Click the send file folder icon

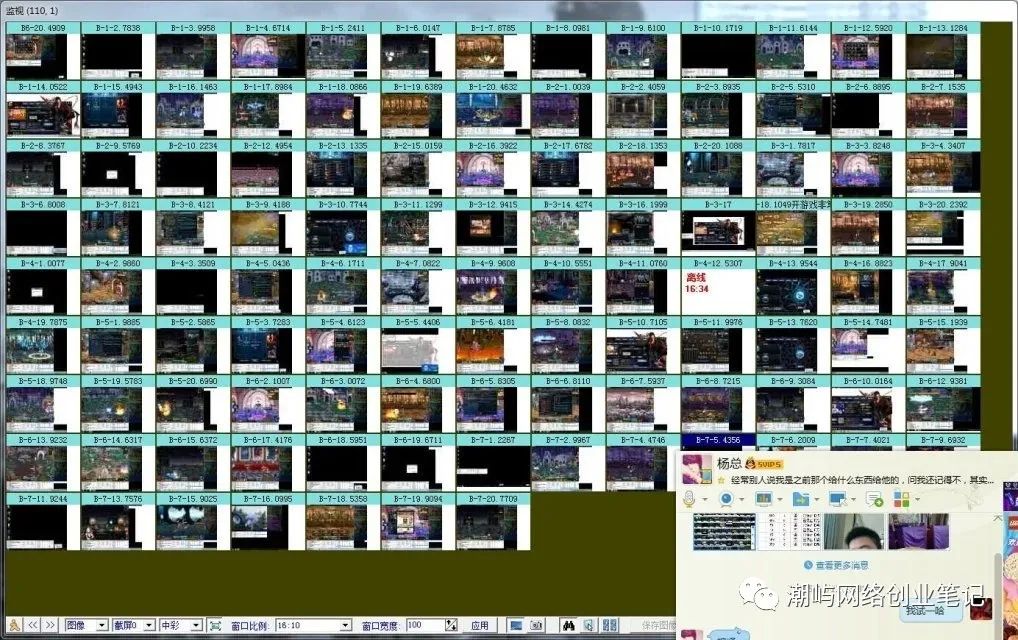800,498
